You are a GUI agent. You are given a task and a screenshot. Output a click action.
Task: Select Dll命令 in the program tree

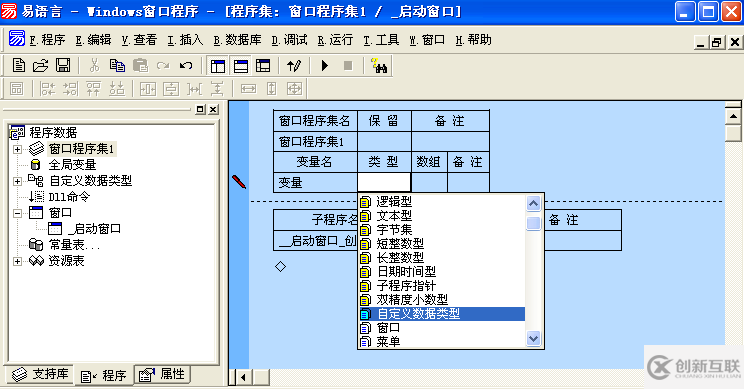69,197
